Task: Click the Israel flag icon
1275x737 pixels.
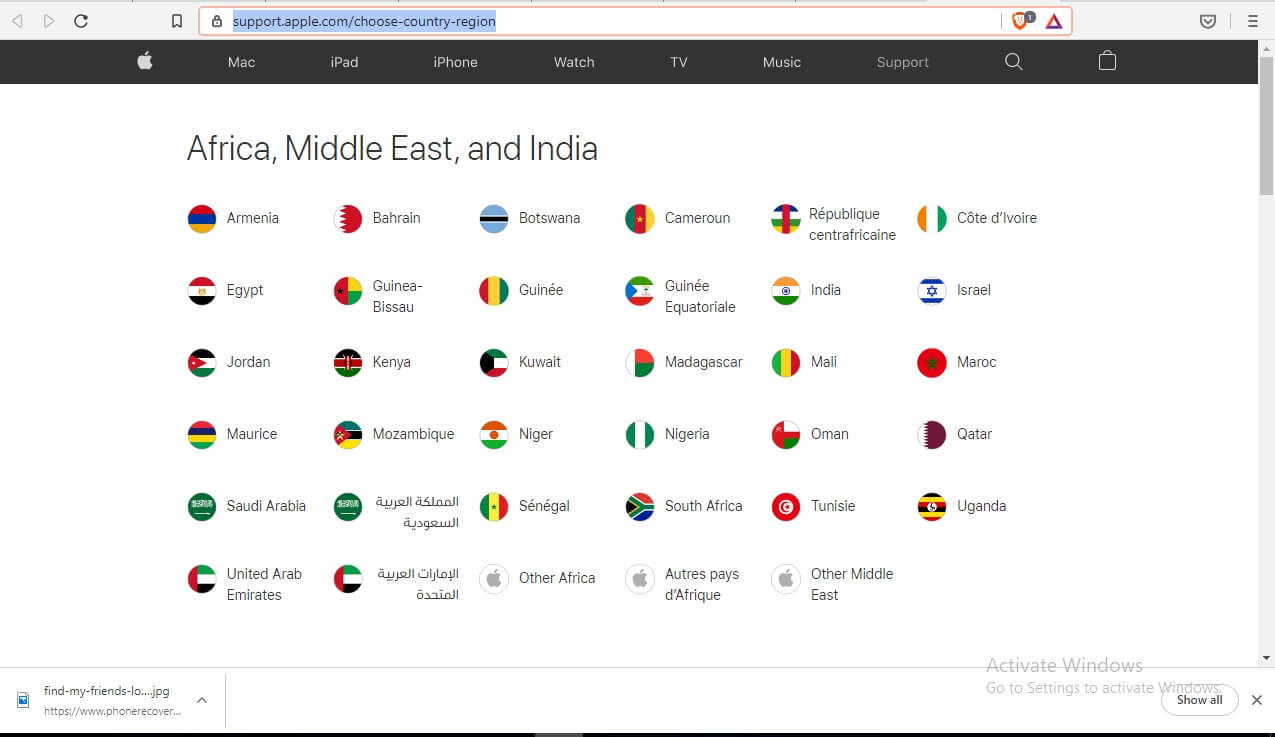Action: click(932, 290)
